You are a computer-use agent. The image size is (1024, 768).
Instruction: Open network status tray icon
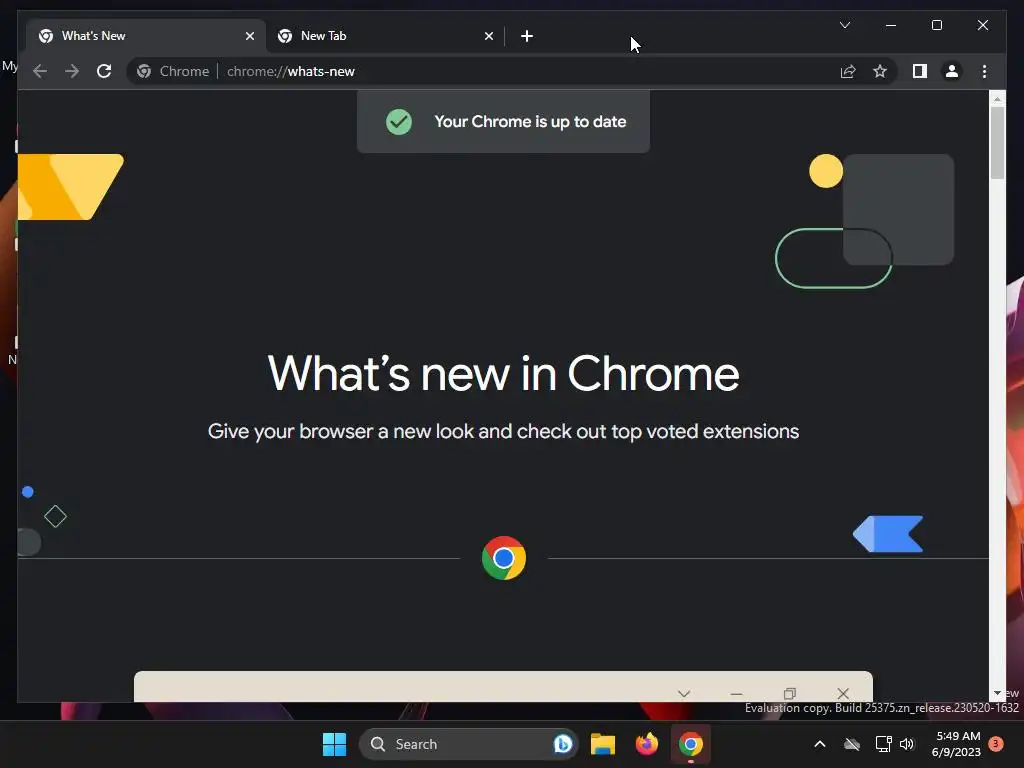(x=883, y=744)
